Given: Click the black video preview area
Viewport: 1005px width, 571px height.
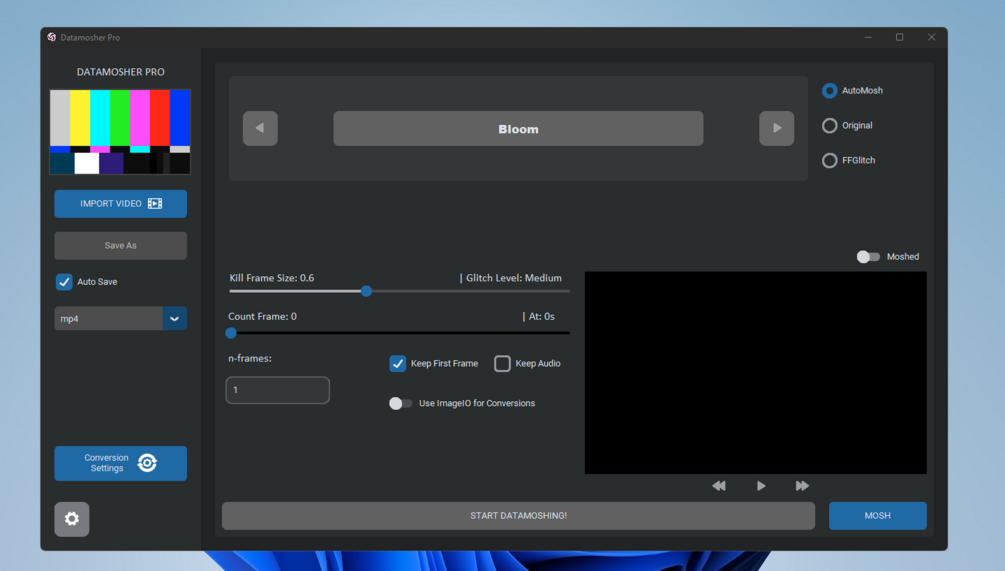Looking at the screenshot, I should (756, 373).
